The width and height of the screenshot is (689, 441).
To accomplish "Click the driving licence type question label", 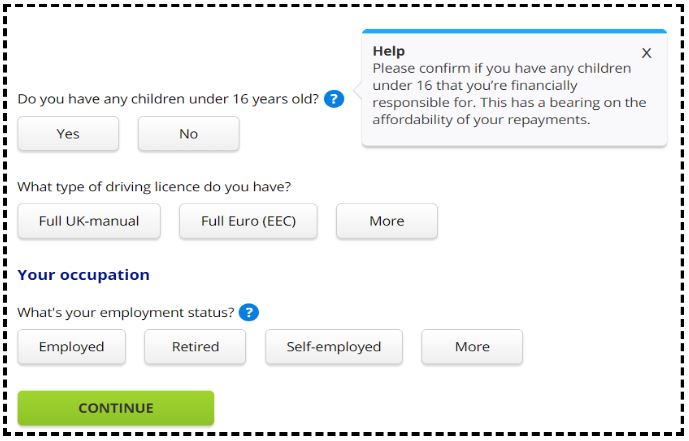I will [x=154, y=187].
